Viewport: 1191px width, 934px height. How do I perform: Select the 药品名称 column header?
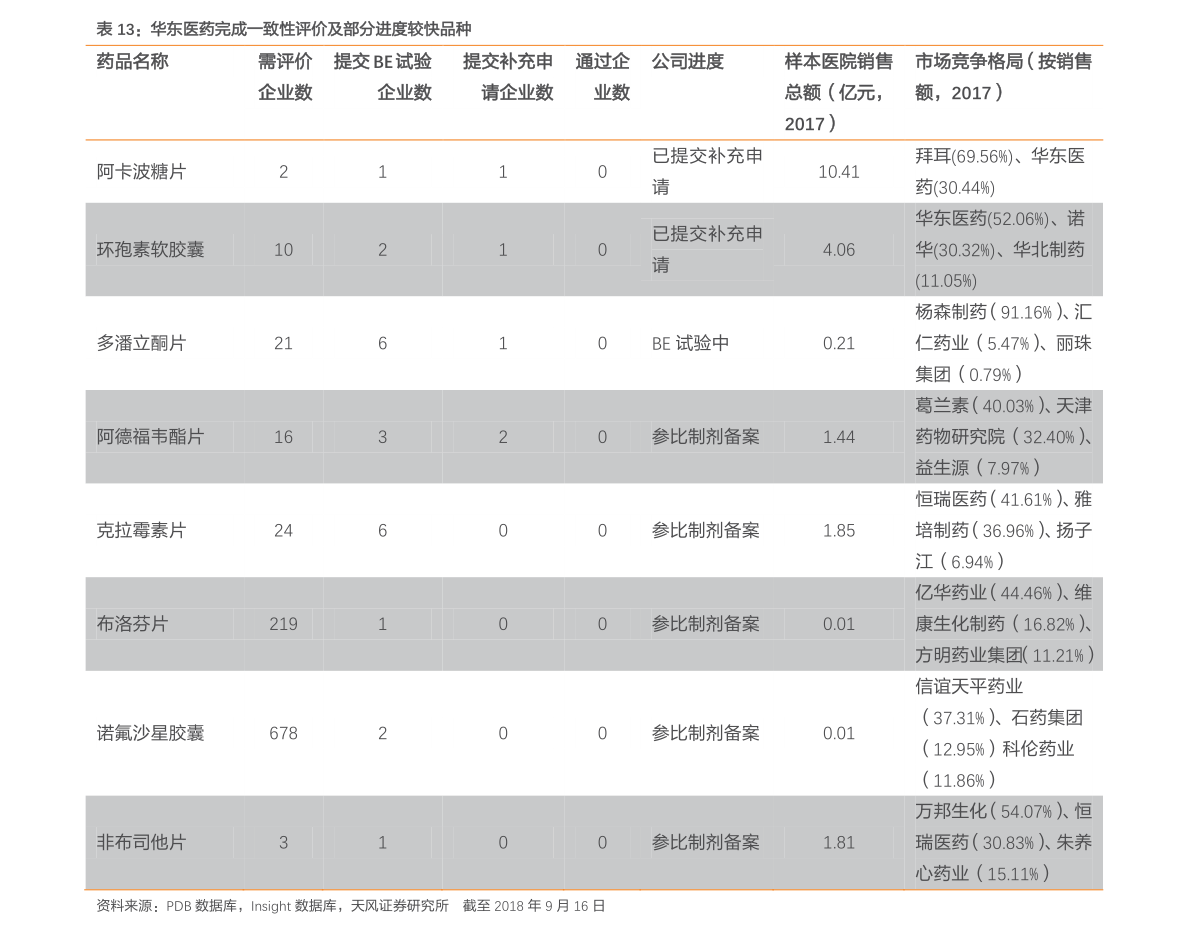132,62
